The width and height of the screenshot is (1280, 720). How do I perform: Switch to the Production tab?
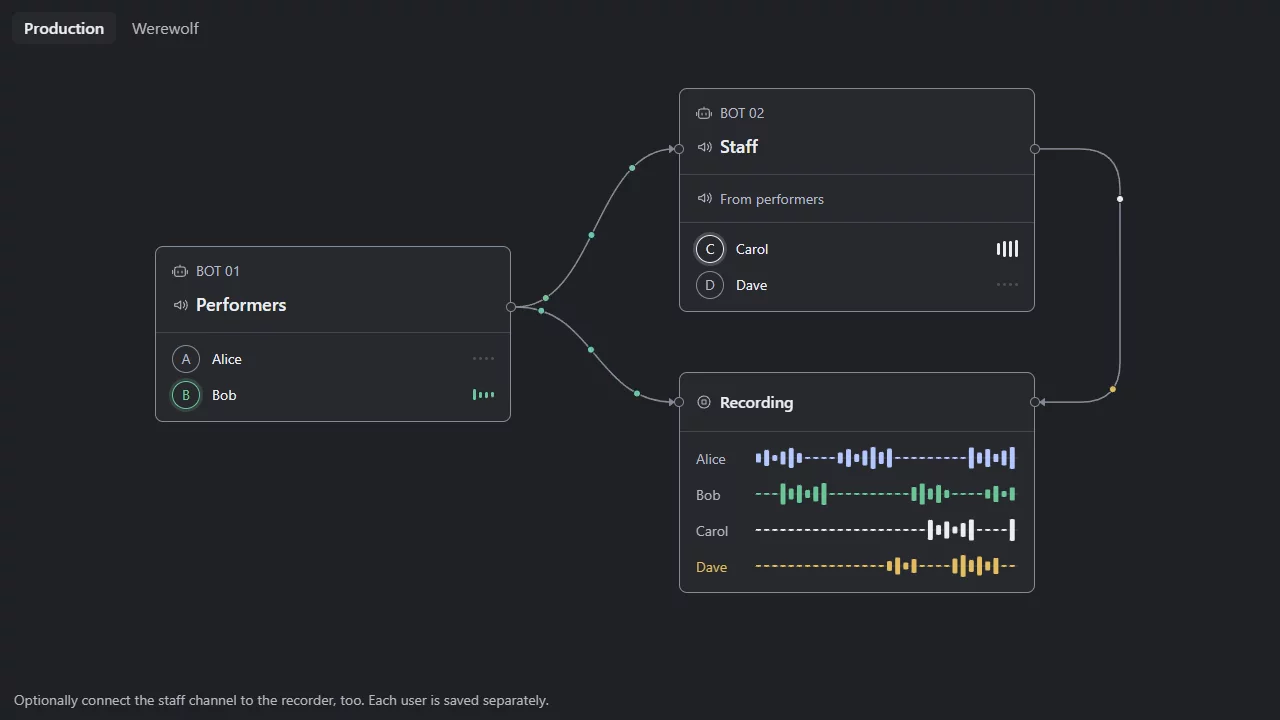pos(64,28)
